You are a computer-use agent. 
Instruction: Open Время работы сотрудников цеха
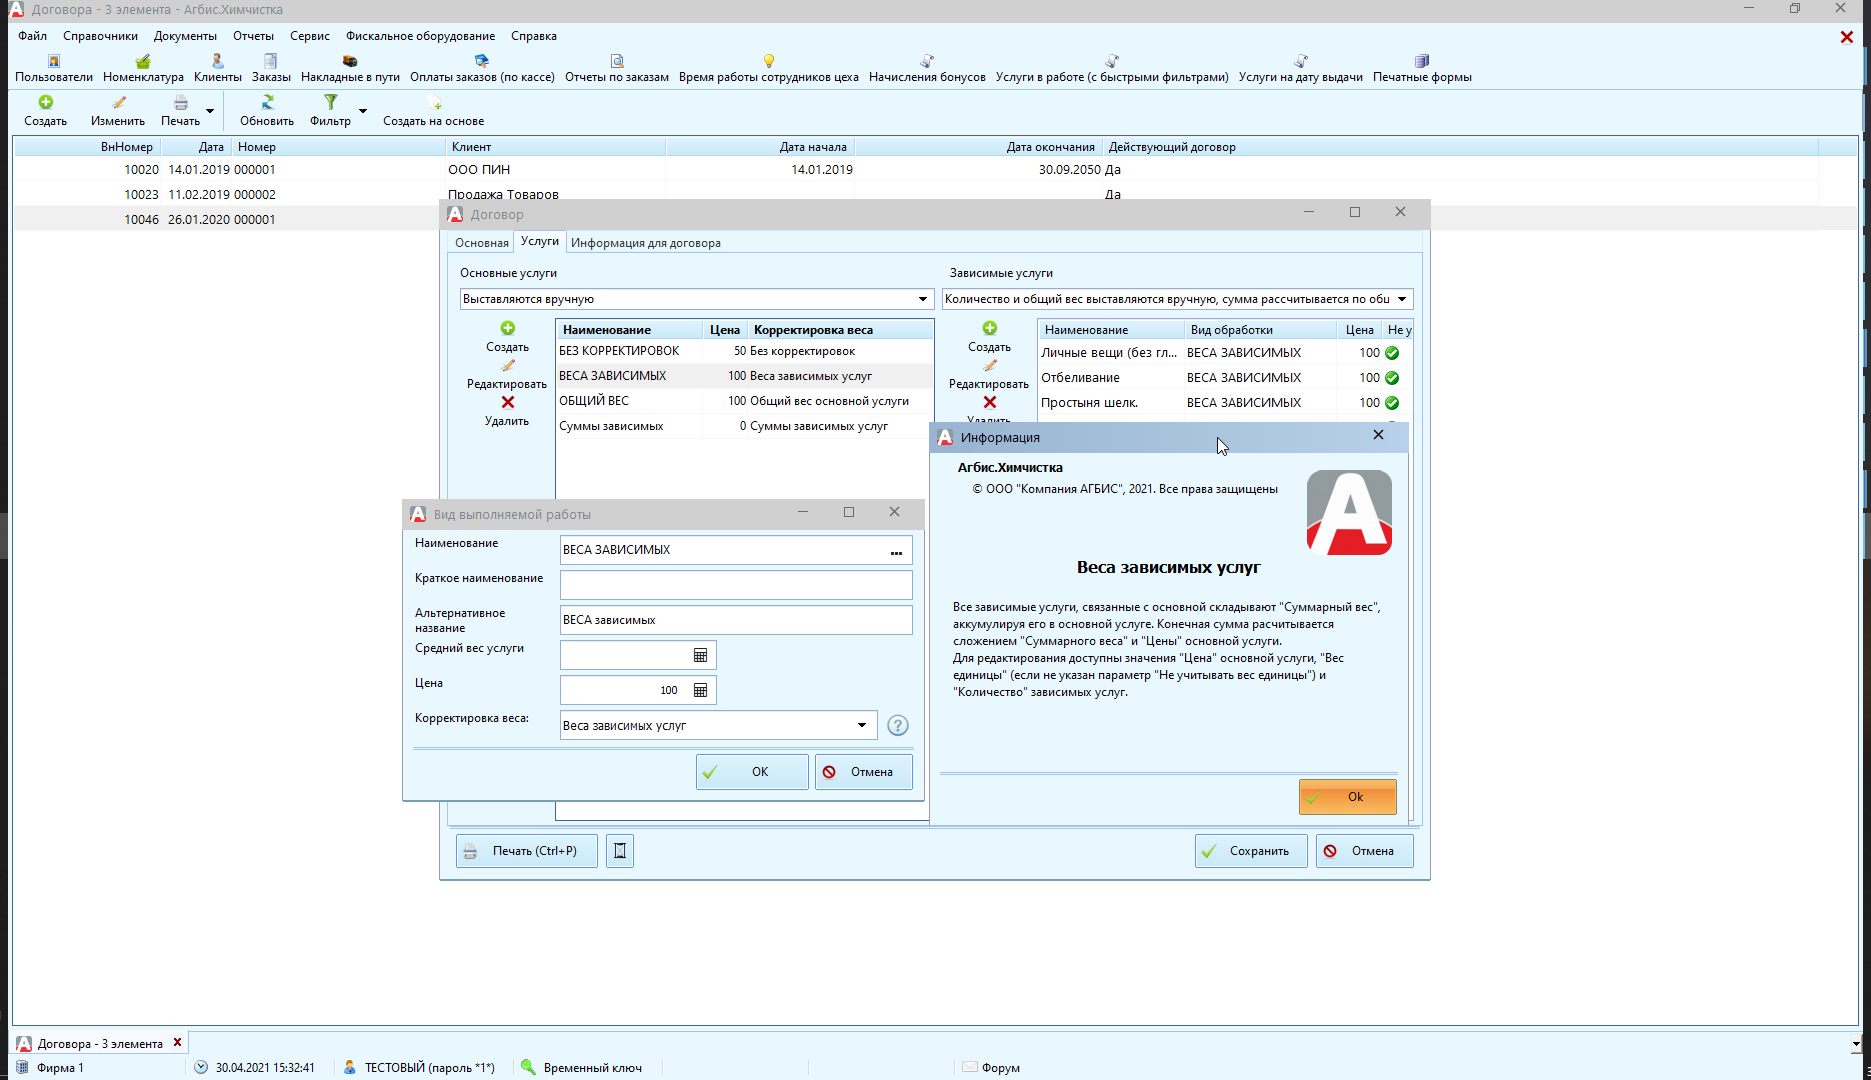pos(769,68)
